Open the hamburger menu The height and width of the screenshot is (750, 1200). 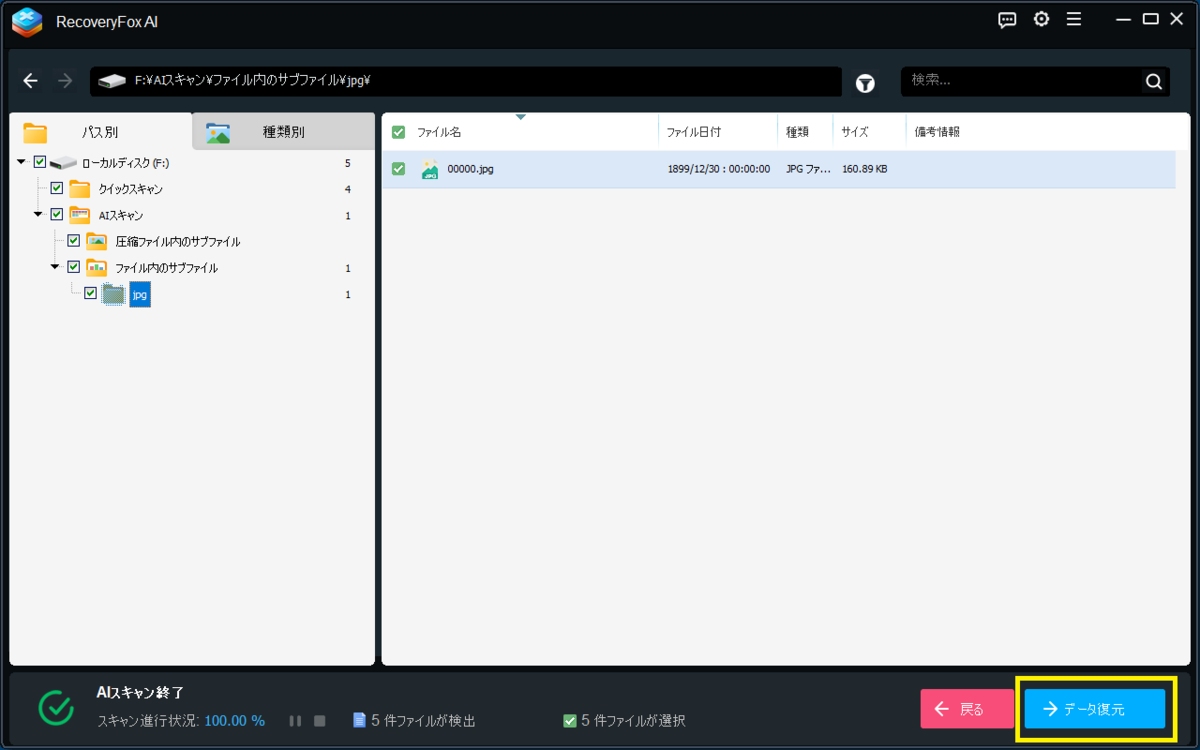(x=1073, y=19)
